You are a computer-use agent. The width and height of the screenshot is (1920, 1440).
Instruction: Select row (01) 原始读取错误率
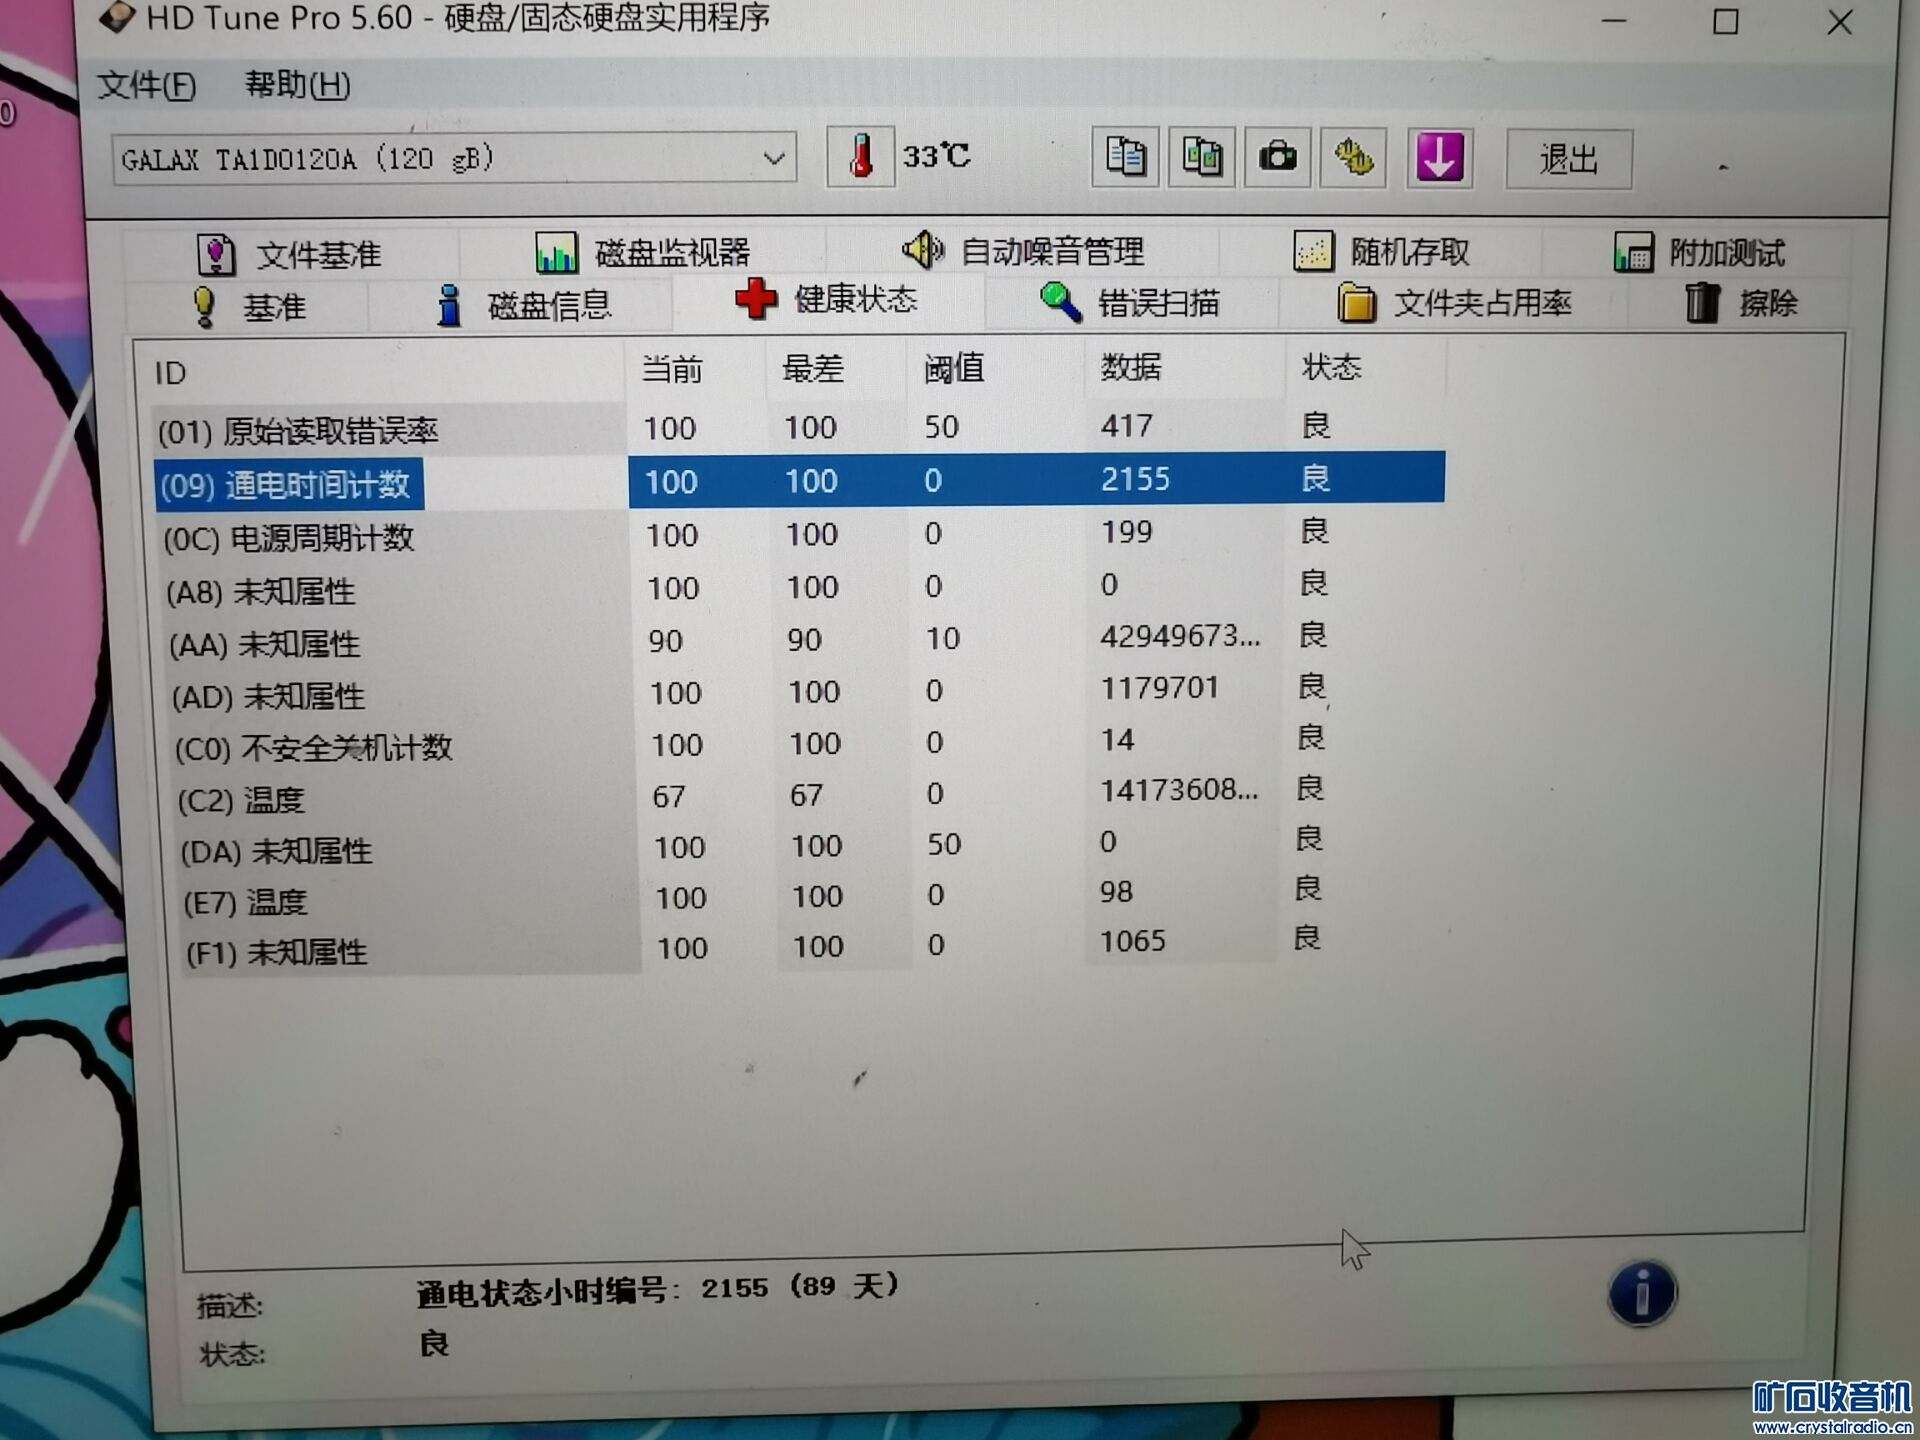[797, 428]
